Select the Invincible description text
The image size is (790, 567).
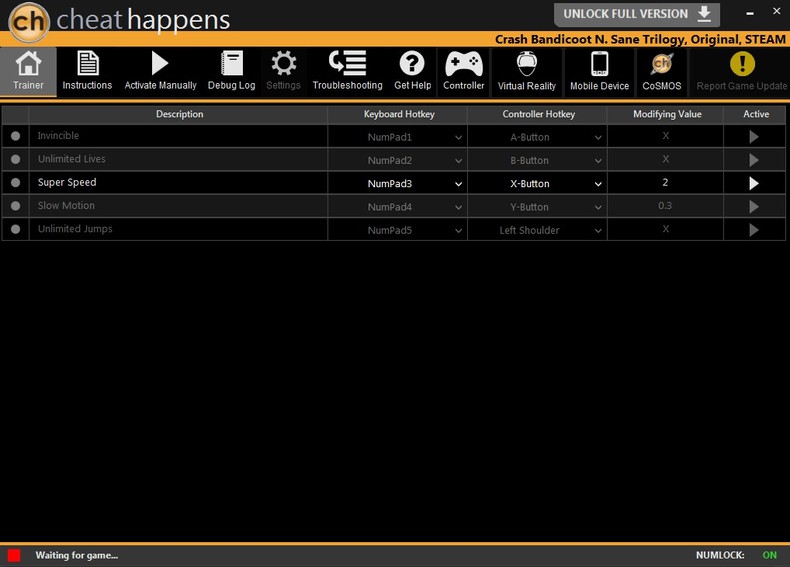coord(58,136)
